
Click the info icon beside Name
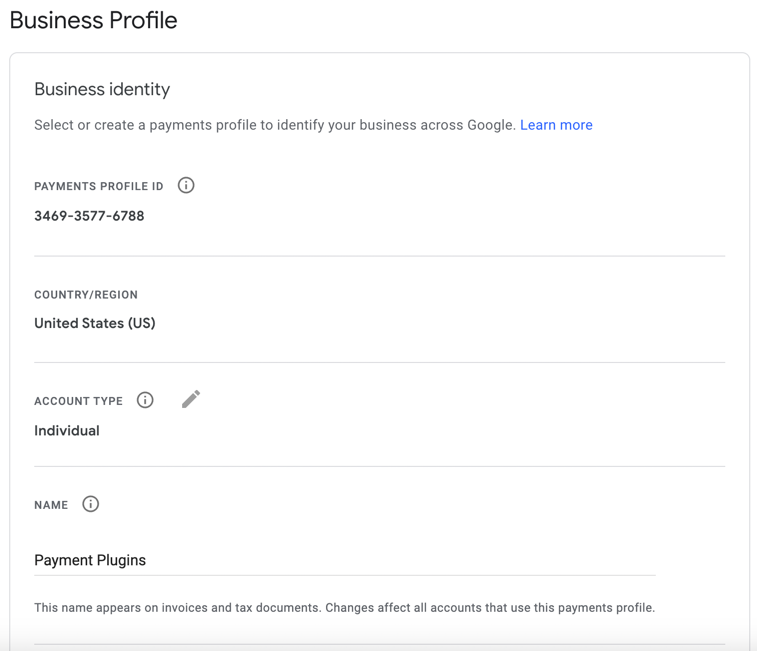pyautogui.click(x=90, y=504)
